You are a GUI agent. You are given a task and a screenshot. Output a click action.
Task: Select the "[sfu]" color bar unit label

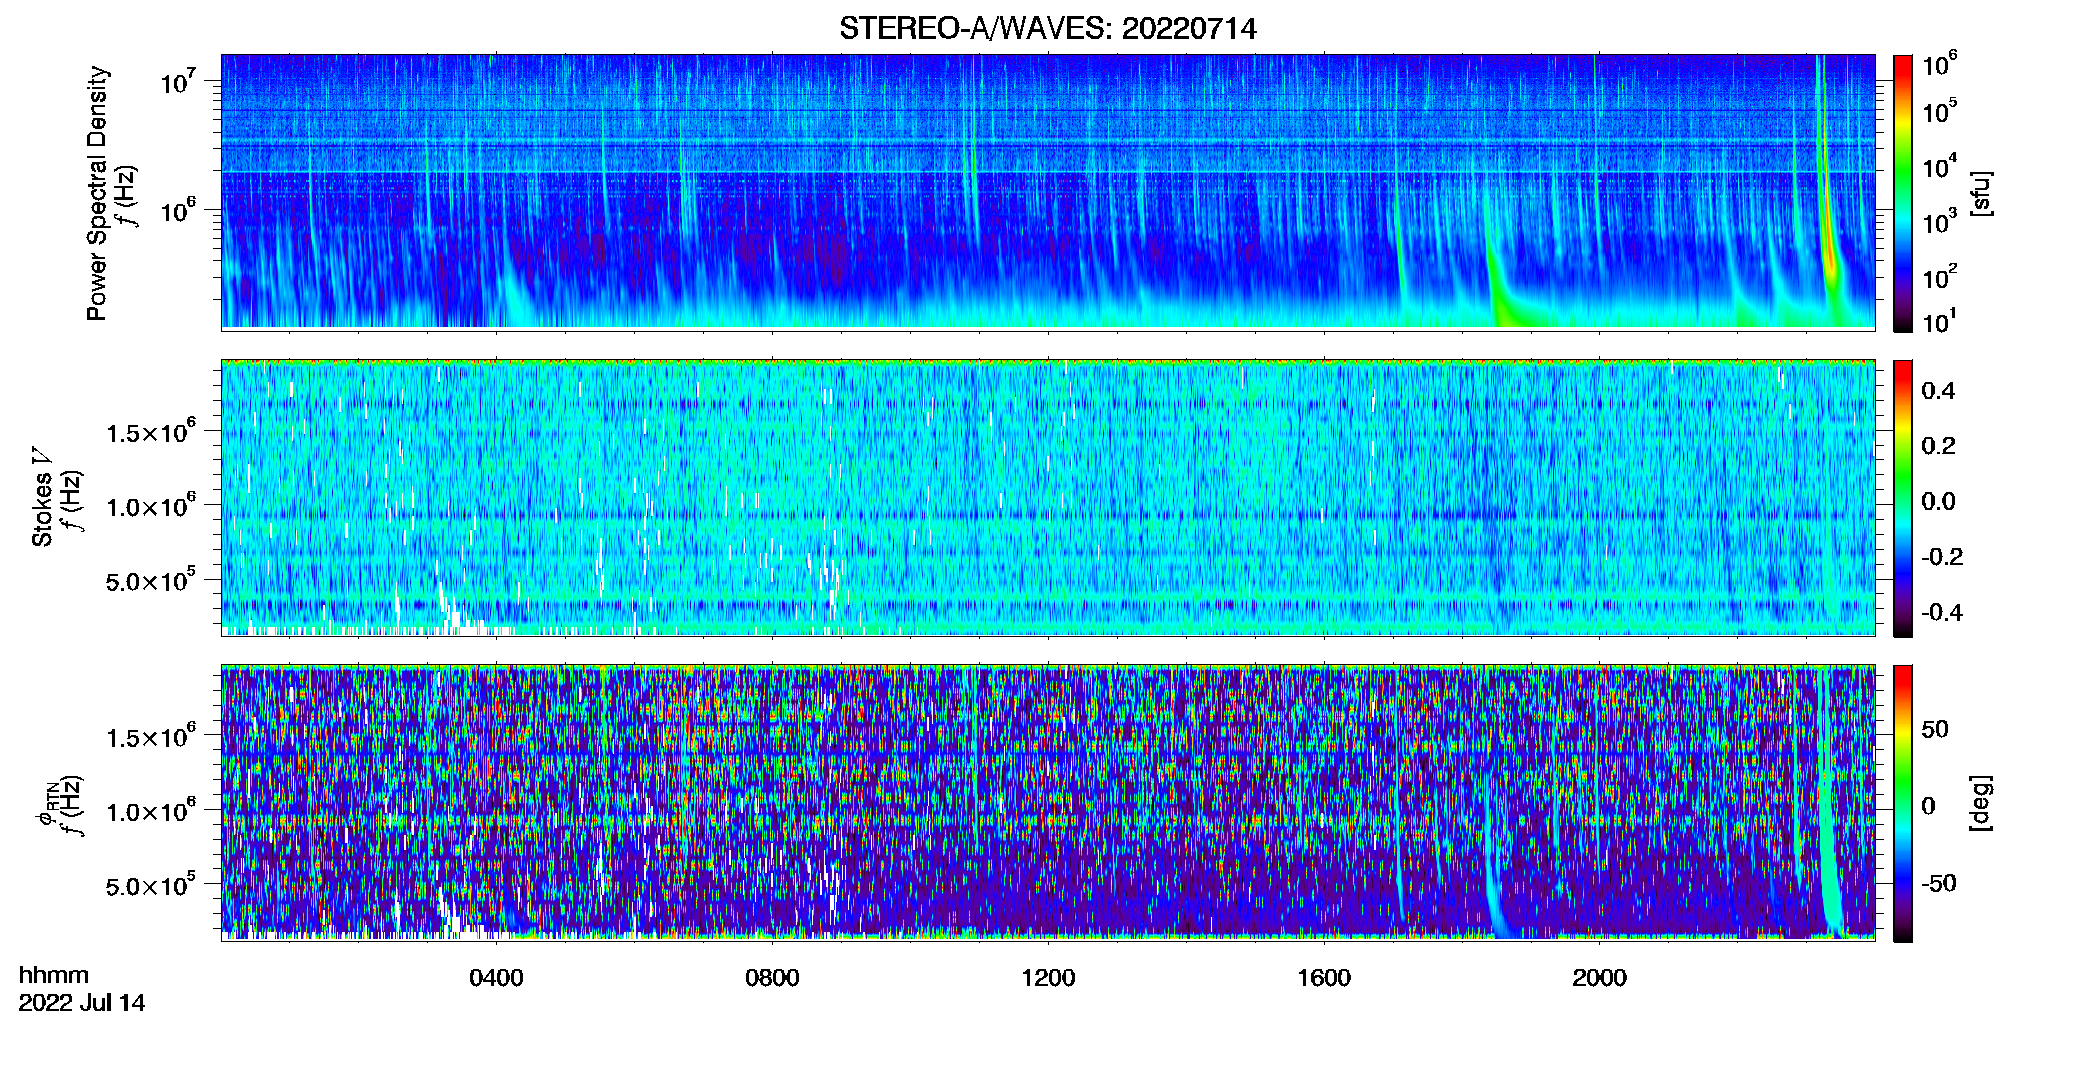(x=1981, y=193)
